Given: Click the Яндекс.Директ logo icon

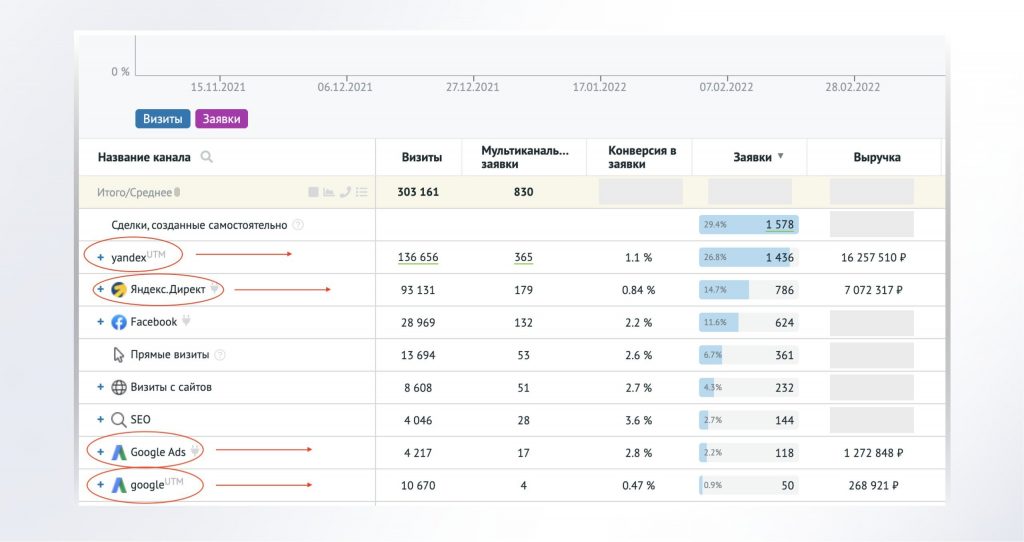Looking at the screenshot, I should click(119, 290).
